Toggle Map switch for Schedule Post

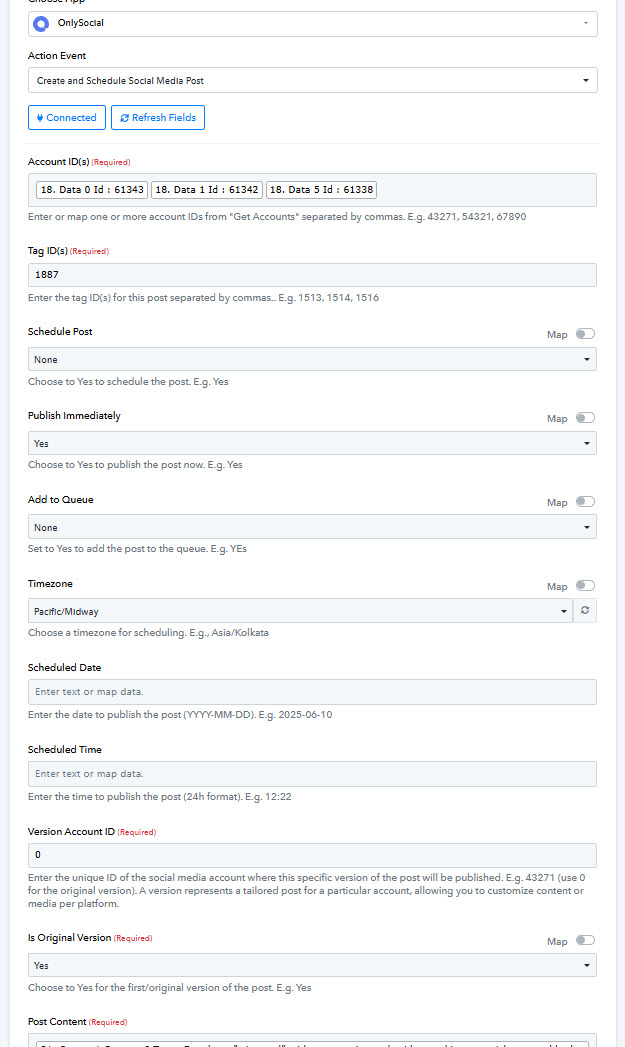point(585,334)
